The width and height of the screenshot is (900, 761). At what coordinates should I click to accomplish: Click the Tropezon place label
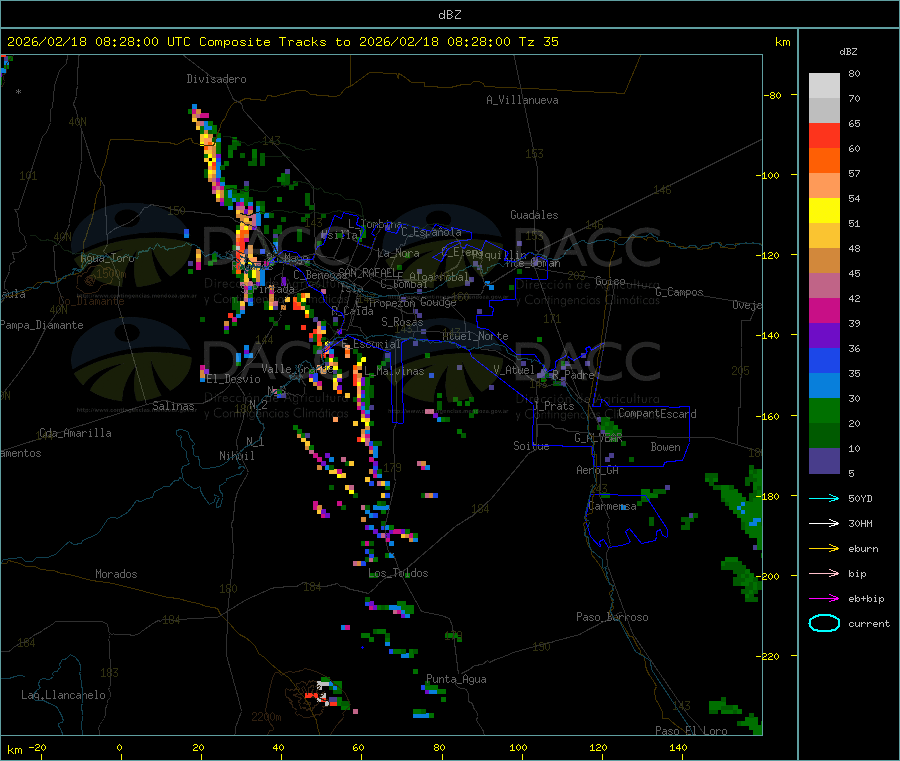(392, 302)
